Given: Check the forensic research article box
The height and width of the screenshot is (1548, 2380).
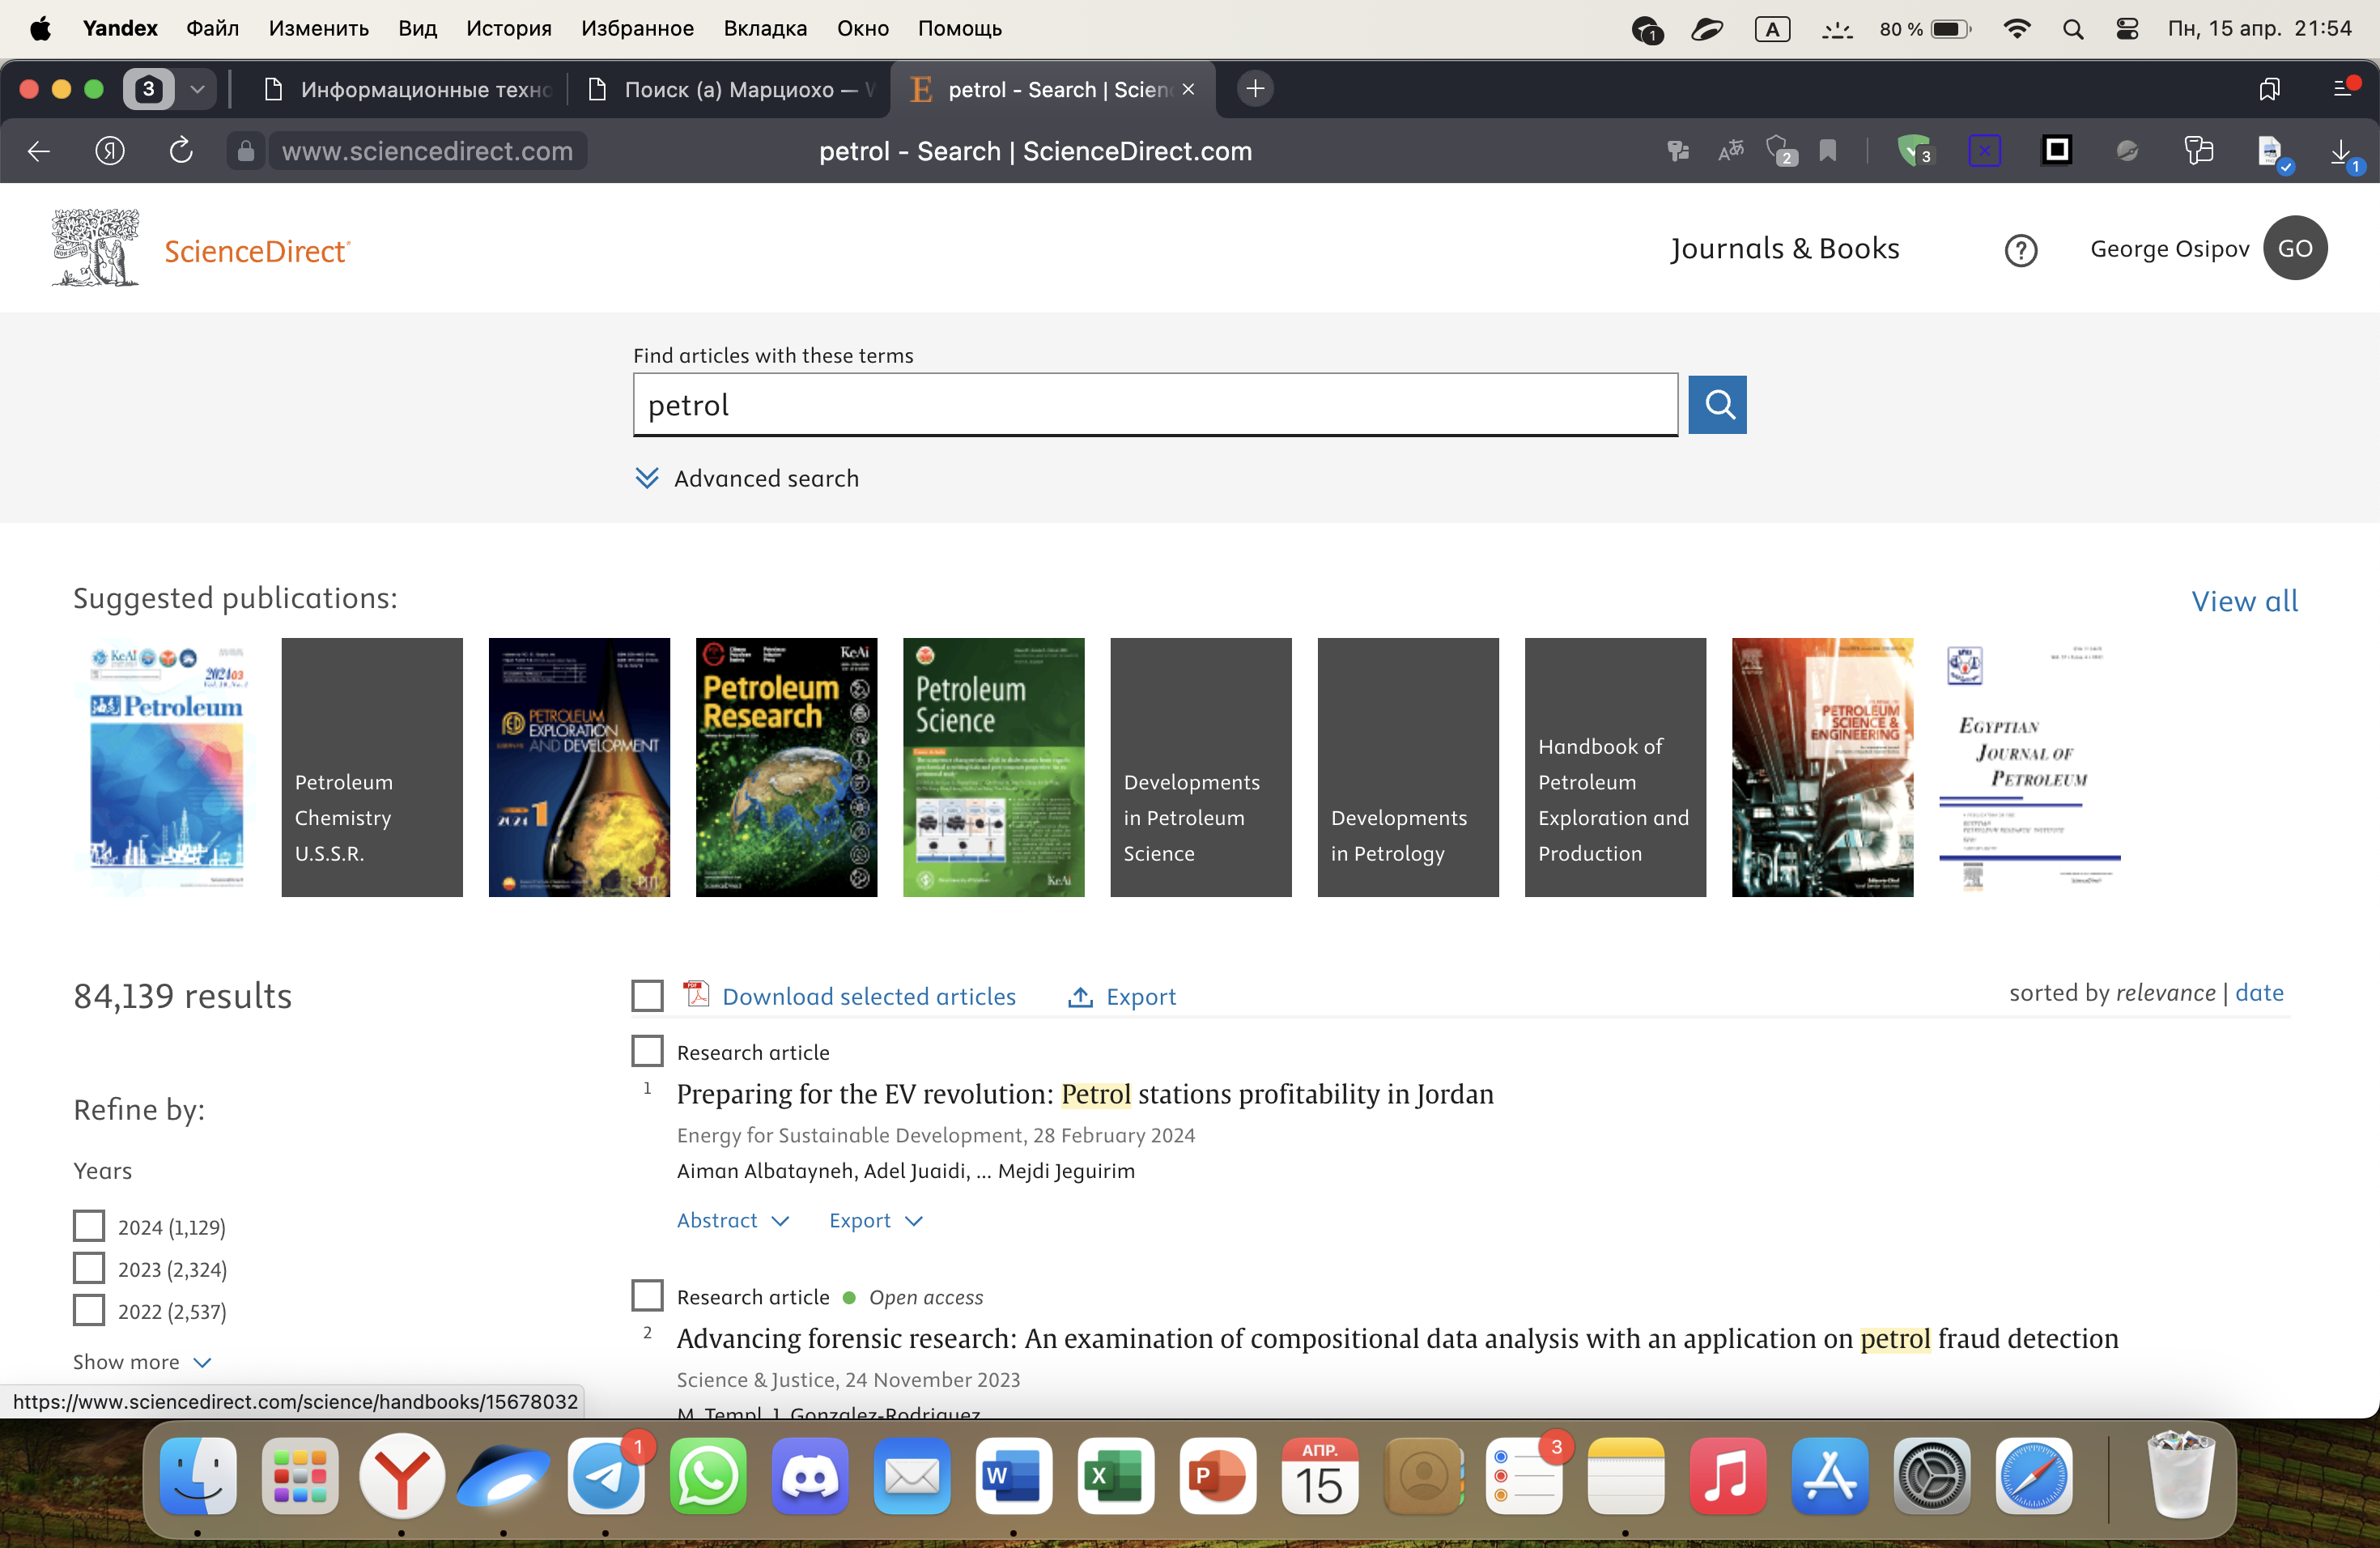Looking at the screenshot, I should click(x=647, y=1296).
